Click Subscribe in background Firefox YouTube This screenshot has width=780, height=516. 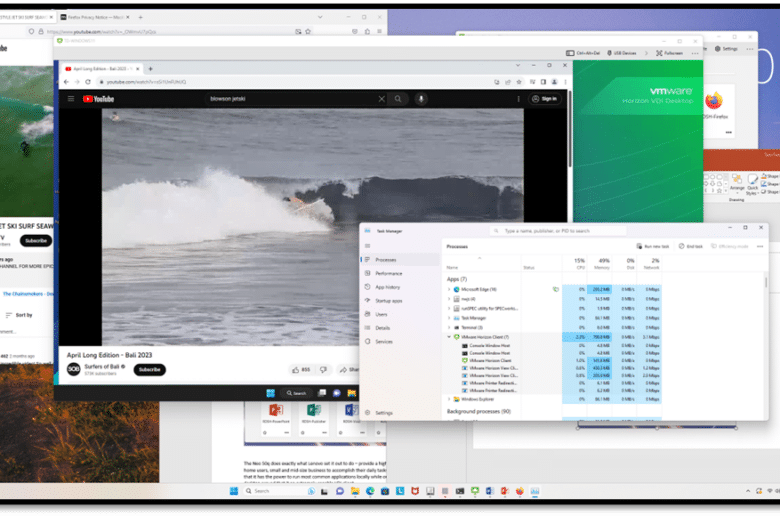tap(36, 240)
